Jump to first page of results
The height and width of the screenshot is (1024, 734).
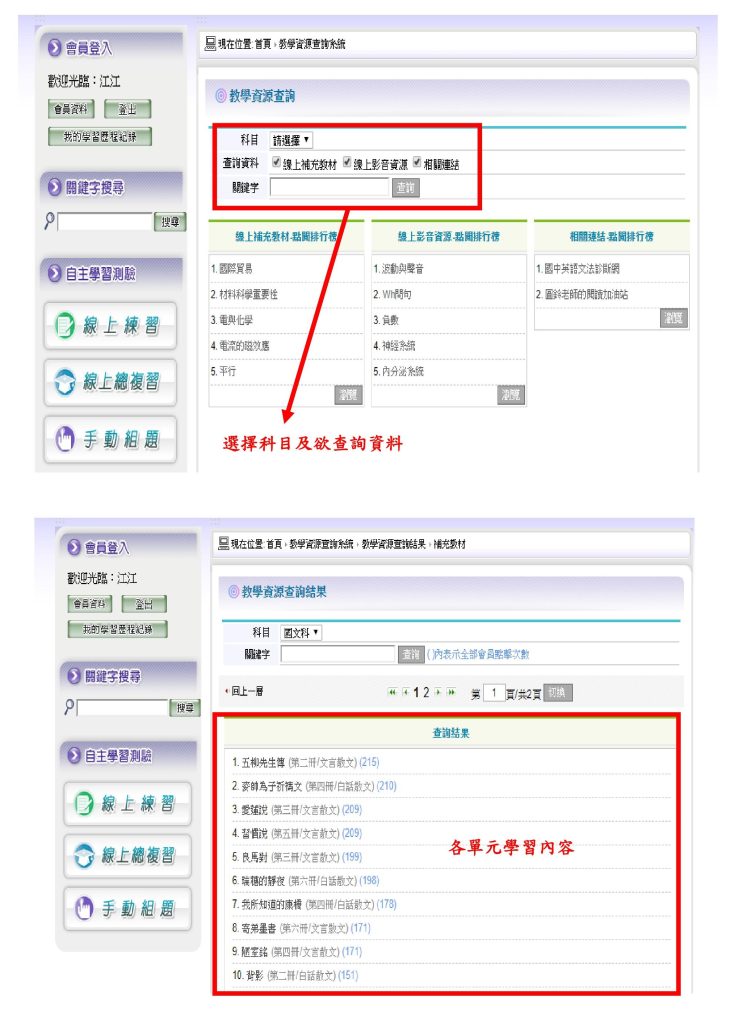[x=392, y=692]
